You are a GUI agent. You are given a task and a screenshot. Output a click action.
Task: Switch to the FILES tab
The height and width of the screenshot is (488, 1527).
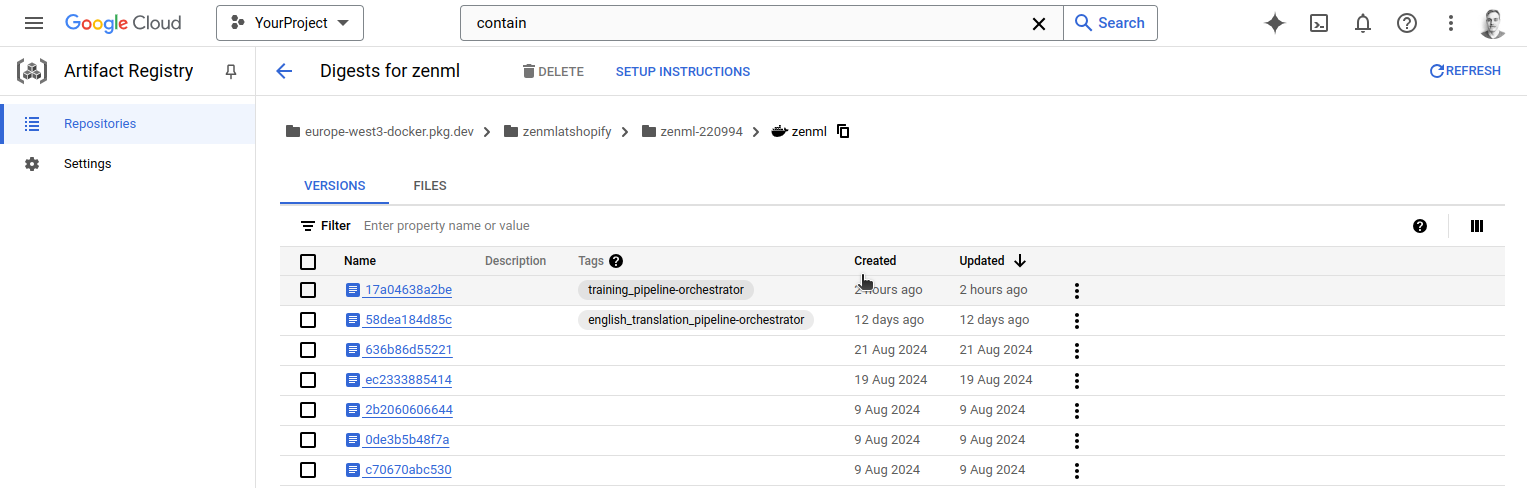[430, 186]
